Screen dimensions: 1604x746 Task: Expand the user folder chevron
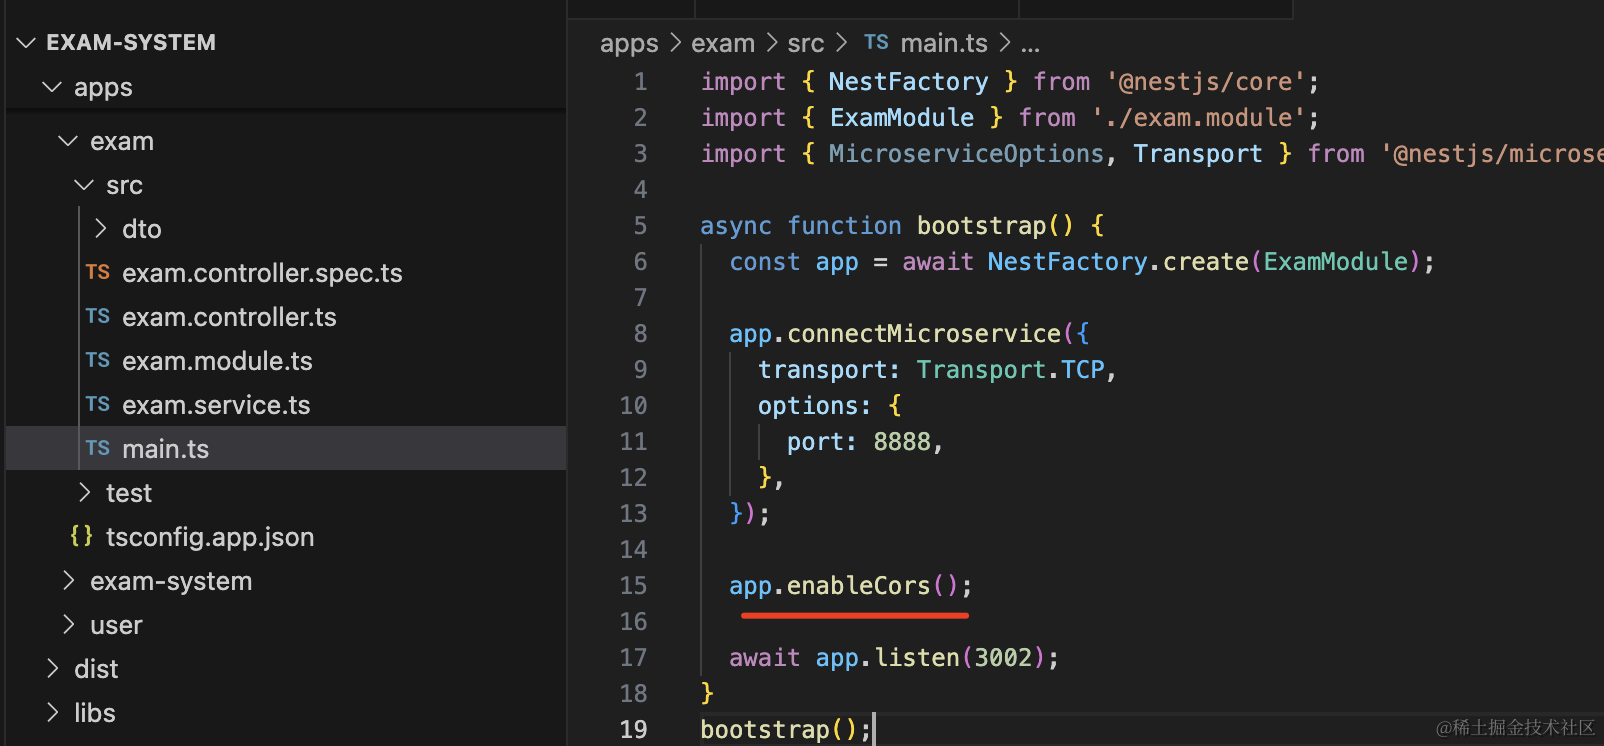click(x=68, y=625)
